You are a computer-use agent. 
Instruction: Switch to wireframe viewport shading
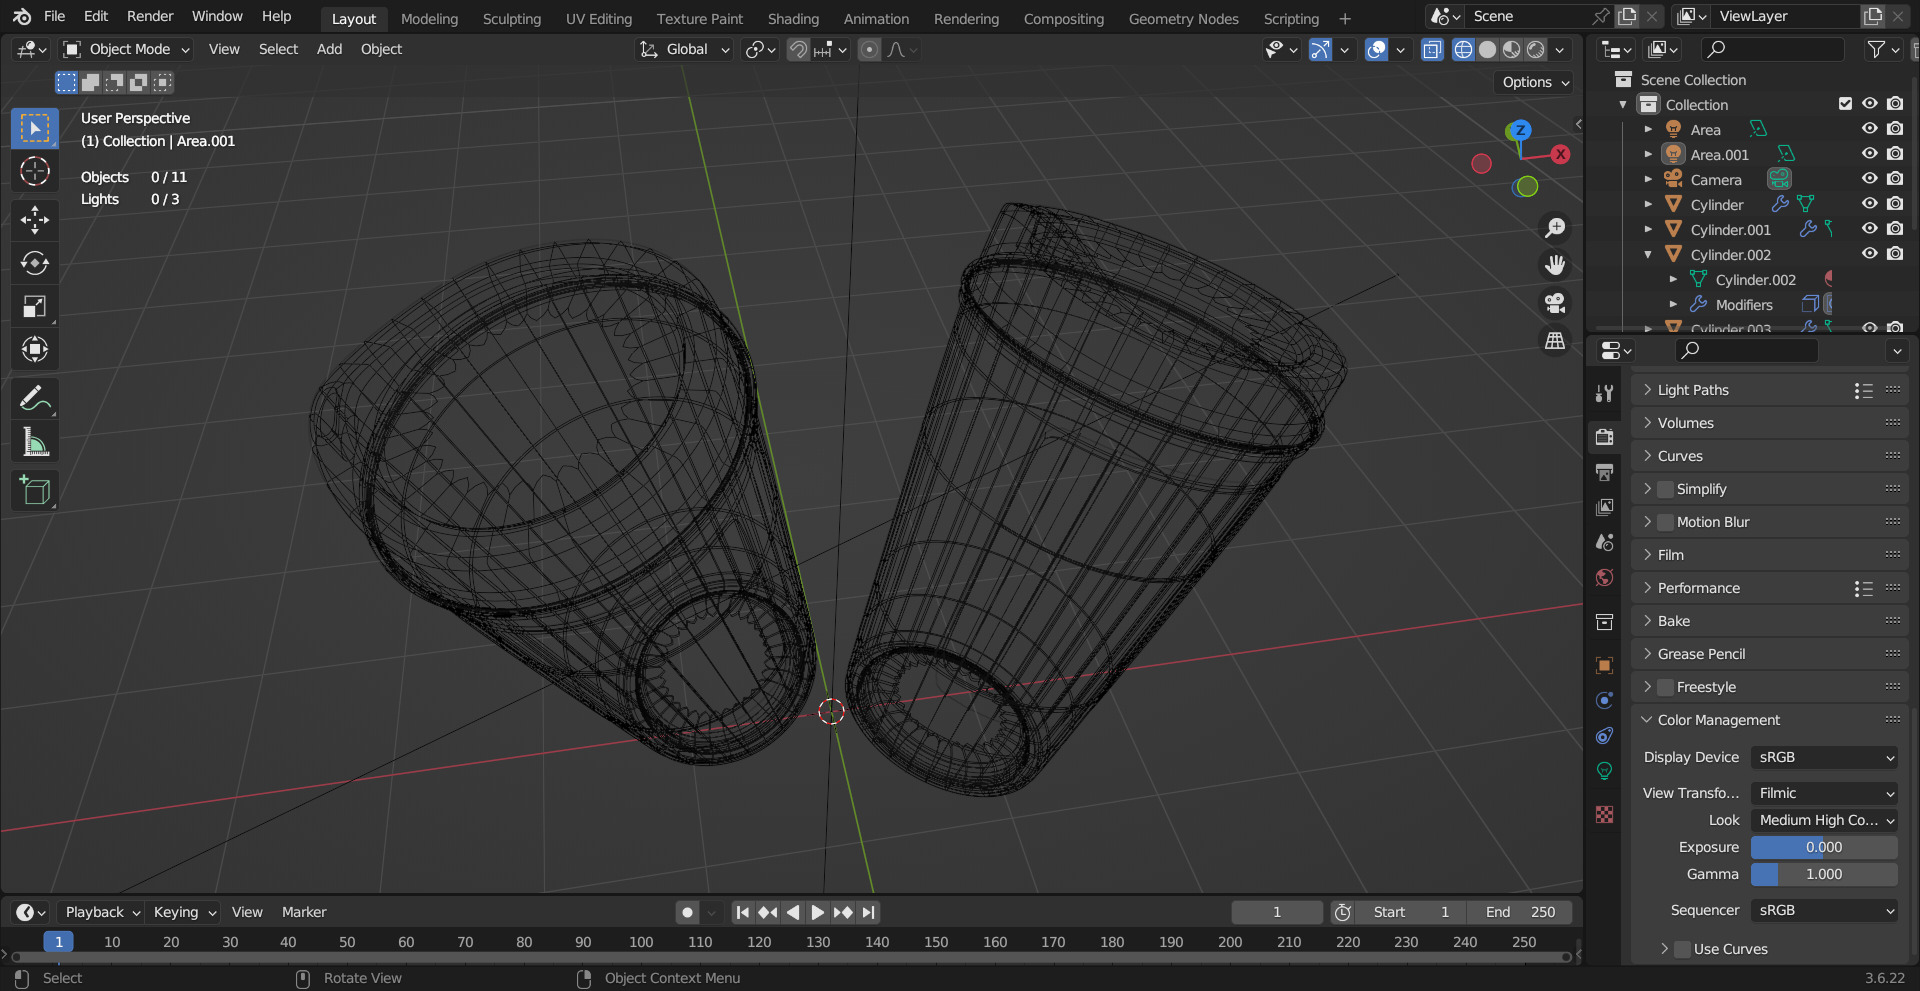(x=1463, y=49)
